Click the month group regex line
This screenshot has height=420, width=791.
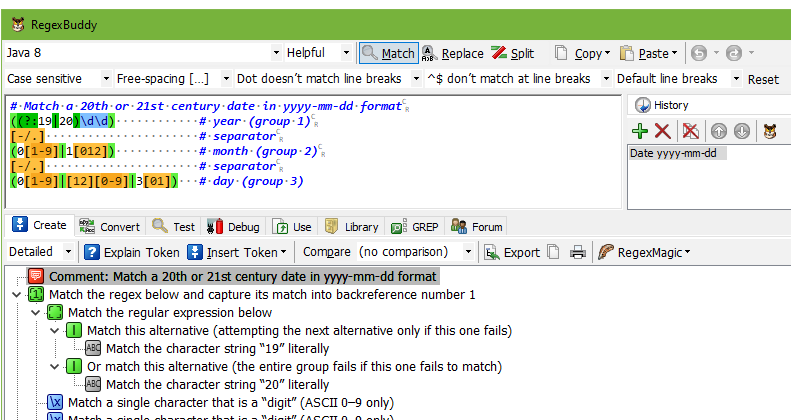coord(164,151)
